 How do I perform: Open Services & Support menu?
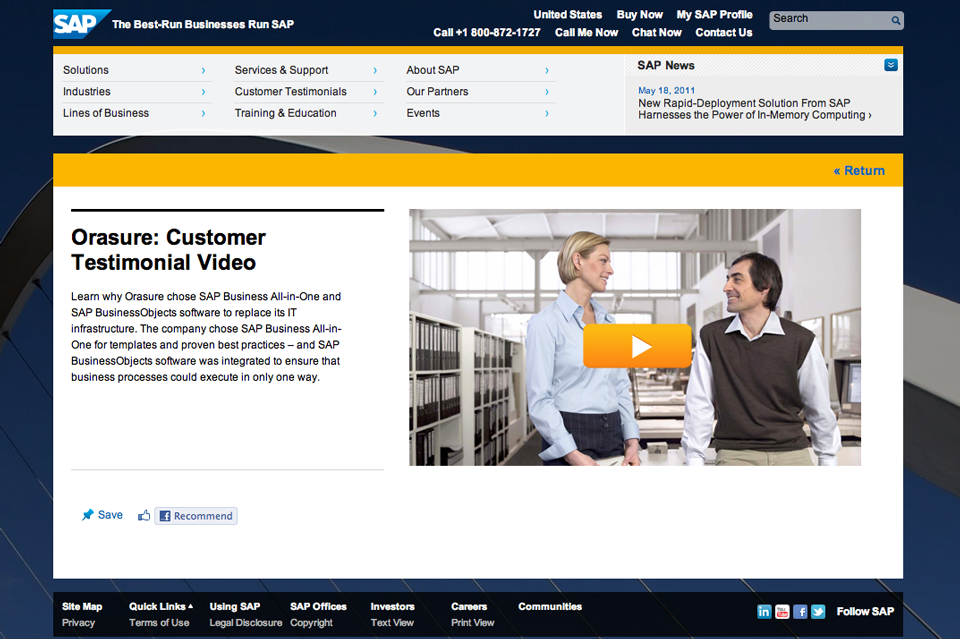pyautogui.click(x=281, y=70)
